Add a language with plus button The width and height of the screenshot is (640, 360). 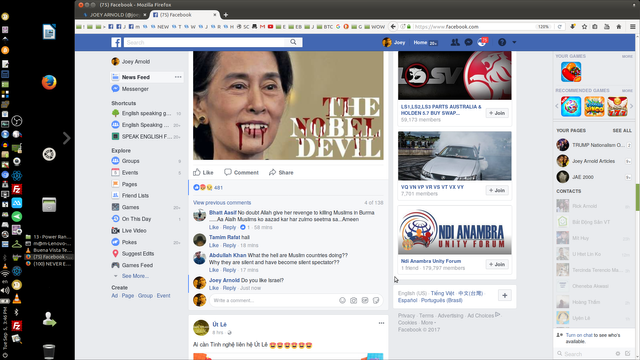click(x=504, y=296)
